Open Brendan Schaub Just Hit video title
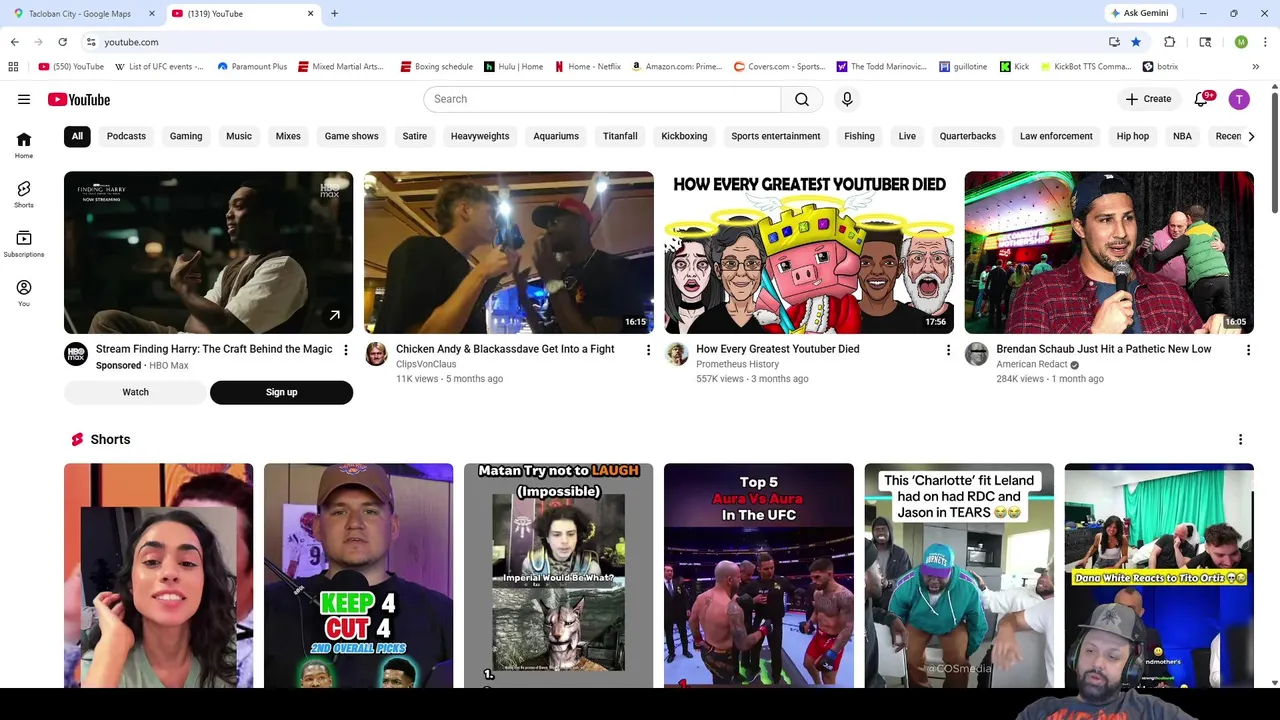The image size is (1280, 720). click(1103, 349)
